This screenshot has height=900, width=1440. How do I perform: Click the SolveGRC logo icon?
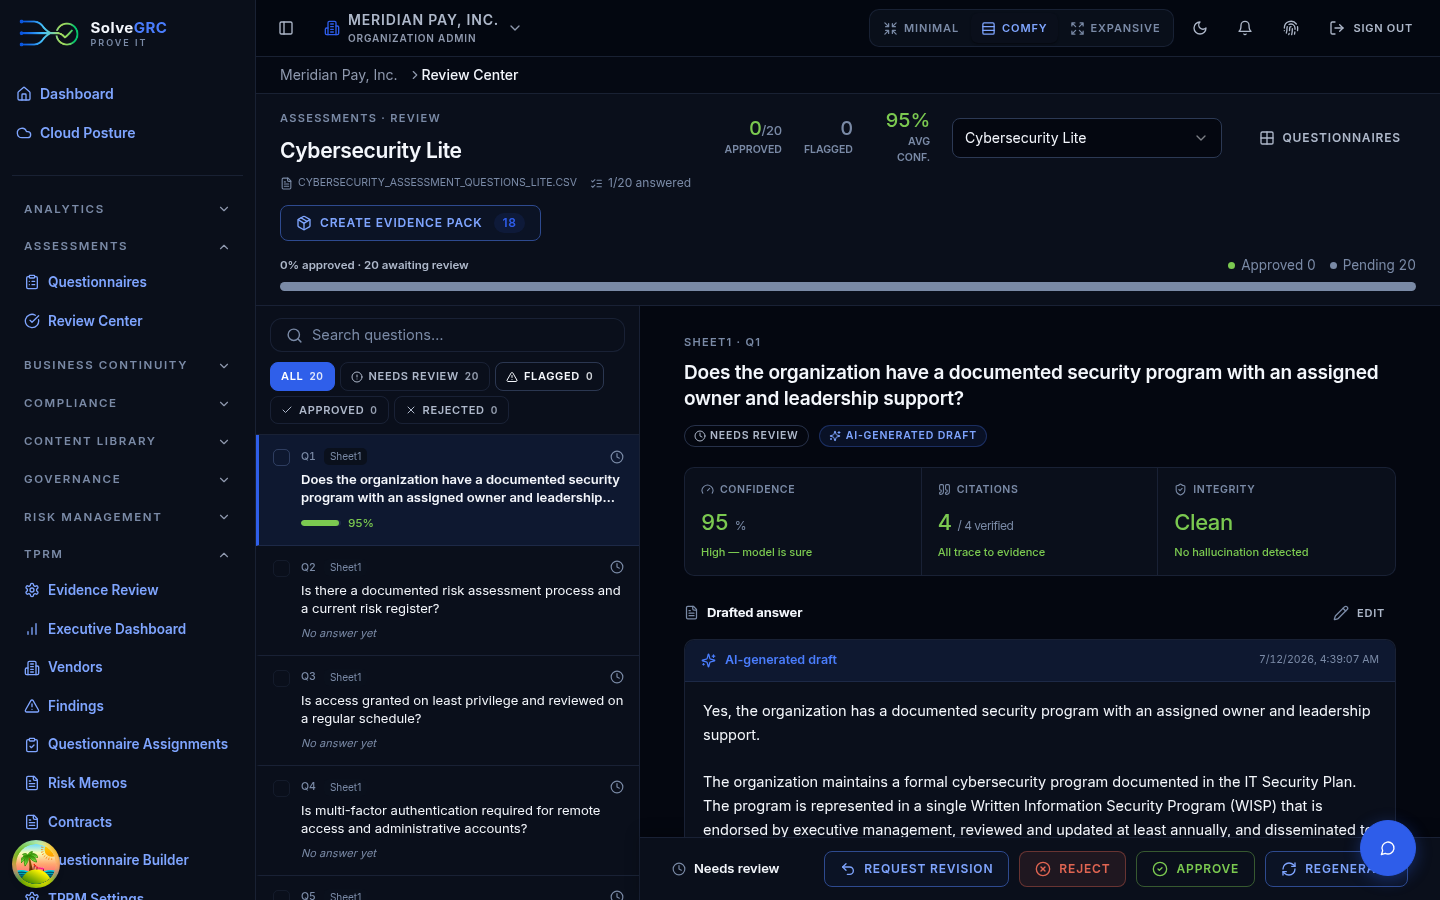pos(48,33)
